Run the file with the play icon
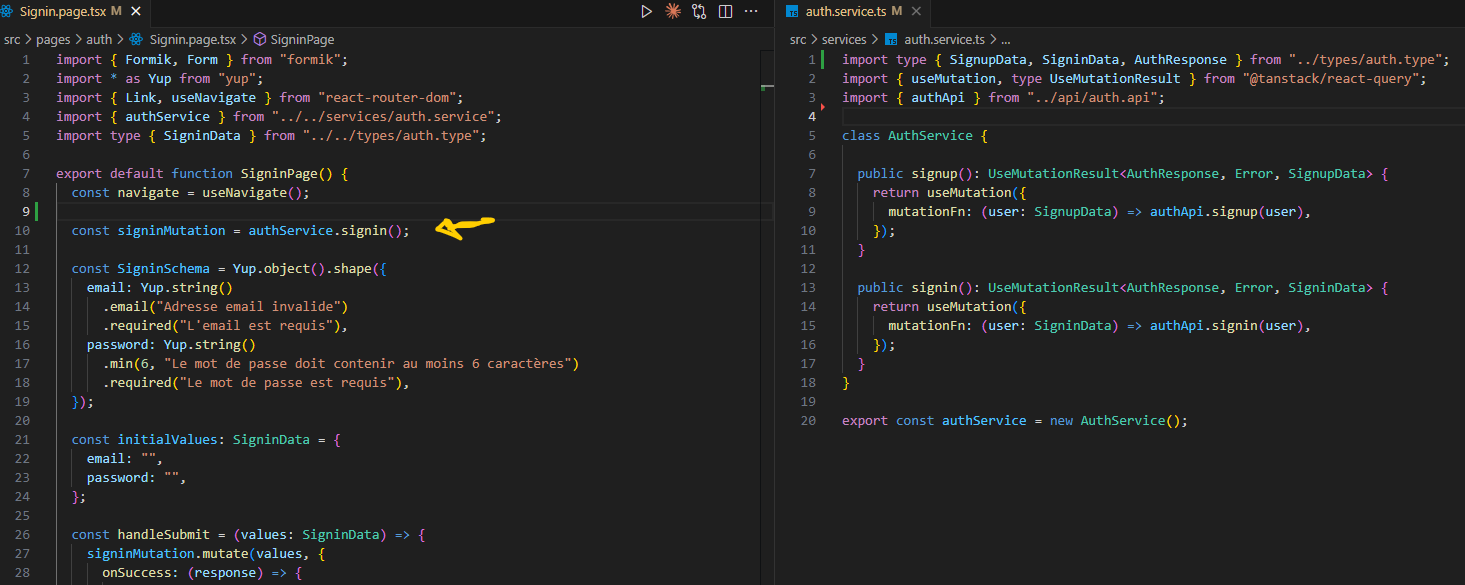This screenshot has width=1465, height=585. pos(646,12)
